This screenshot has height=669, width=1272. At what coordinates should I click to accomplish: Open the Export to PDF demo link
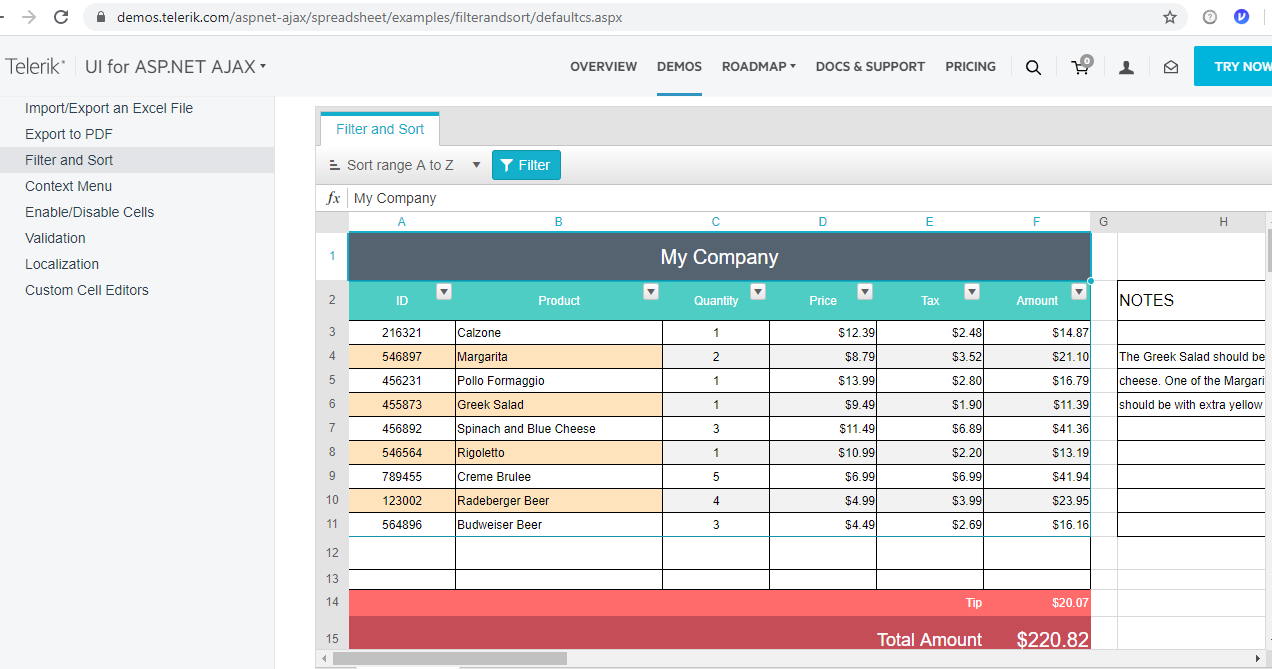click(69, 134)
